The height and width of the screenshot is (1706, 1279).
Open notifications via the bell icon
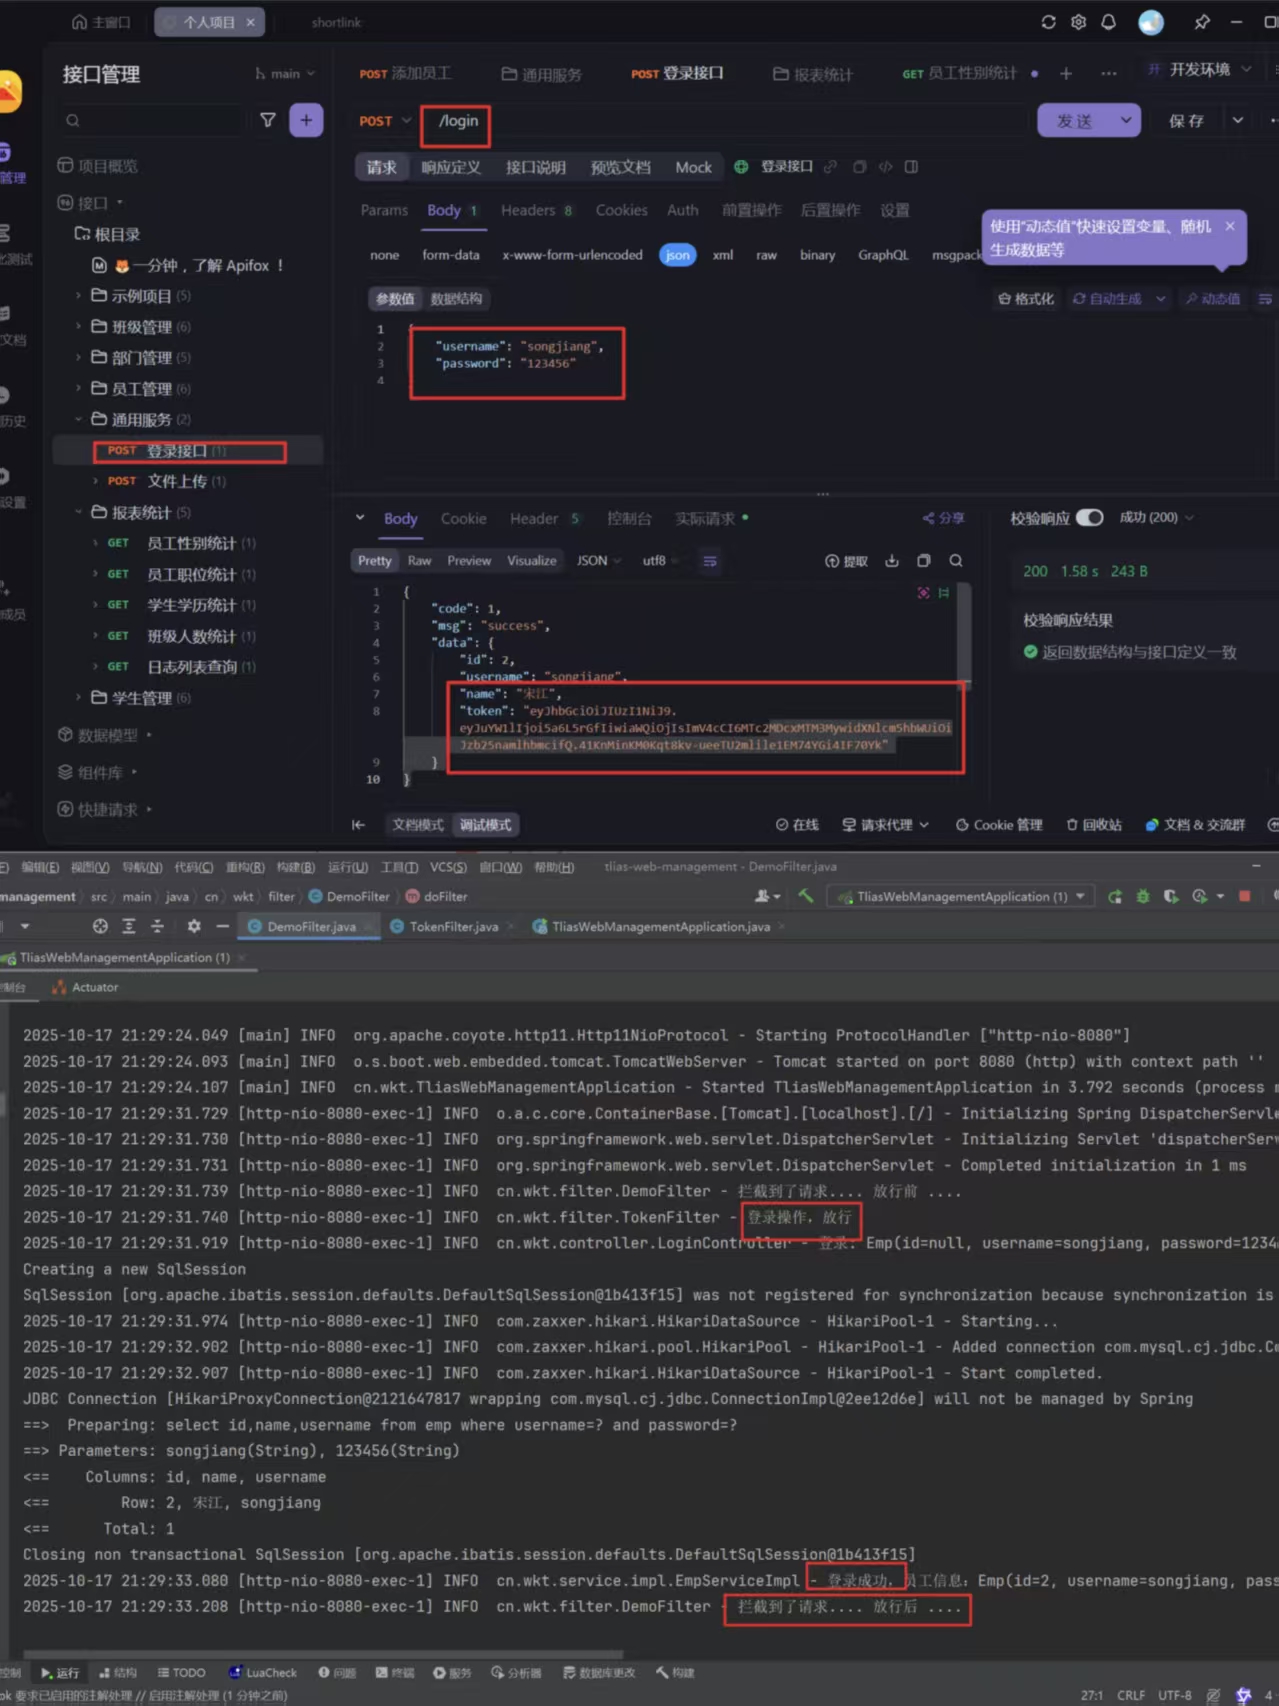(1108, 22)
